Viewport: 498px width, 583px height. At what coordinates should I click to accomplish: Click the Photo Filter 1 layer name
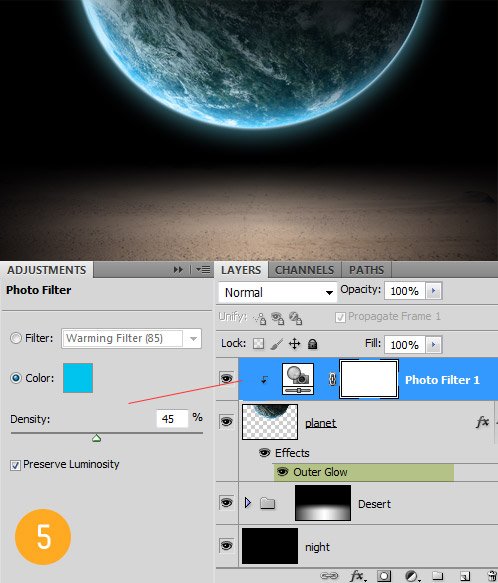(x=442, y=380)
